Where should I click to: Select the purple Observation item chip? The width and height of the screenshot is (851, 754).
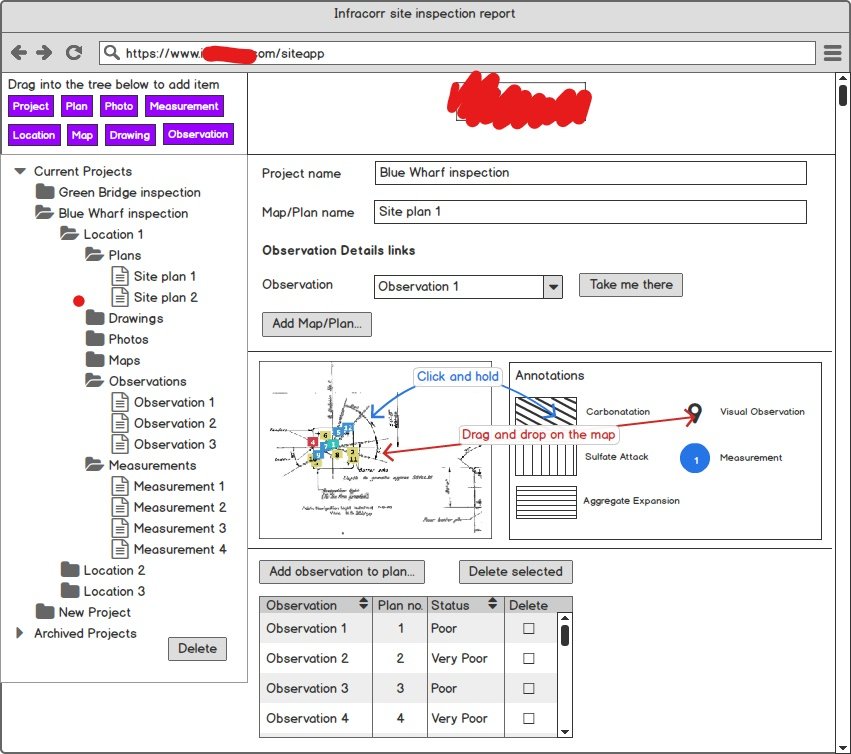198,134
